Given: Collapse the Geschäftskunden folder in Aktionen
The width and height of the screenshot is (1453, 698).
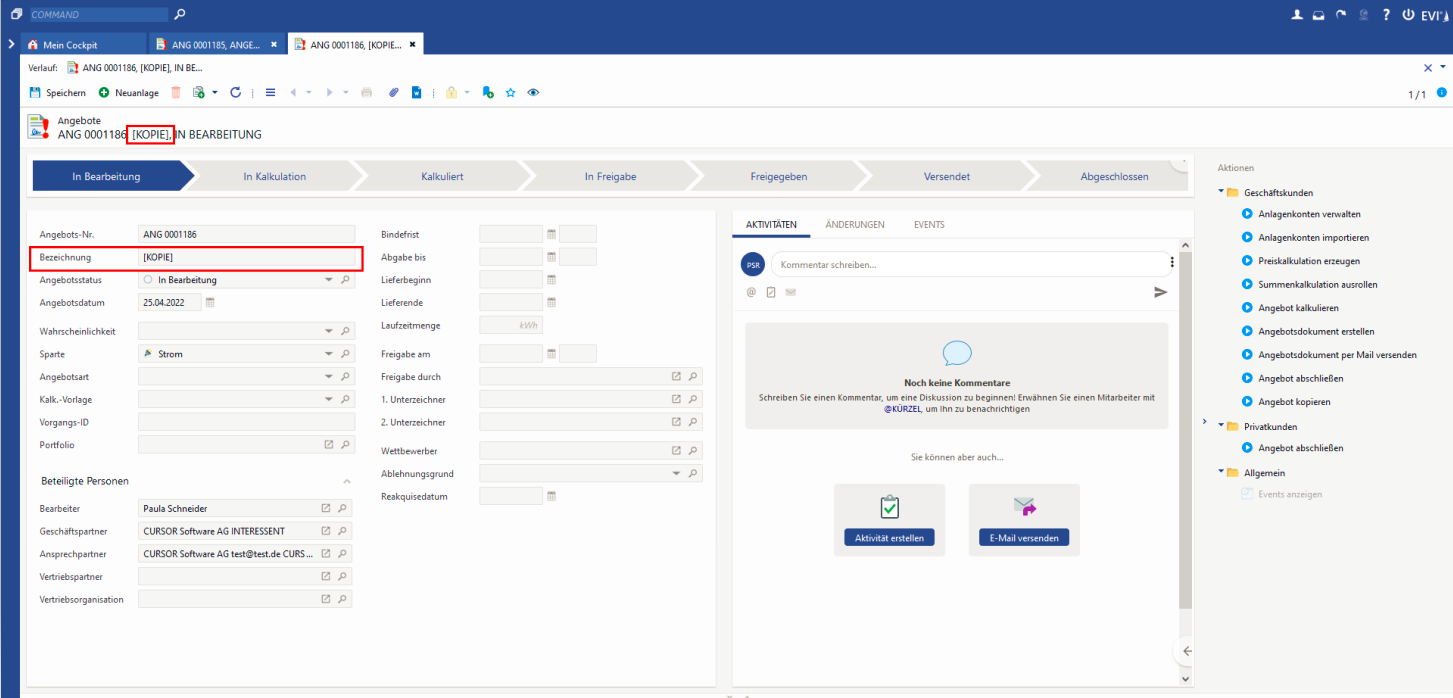Looking at the screenshot, I should (x=1220, y=192).
